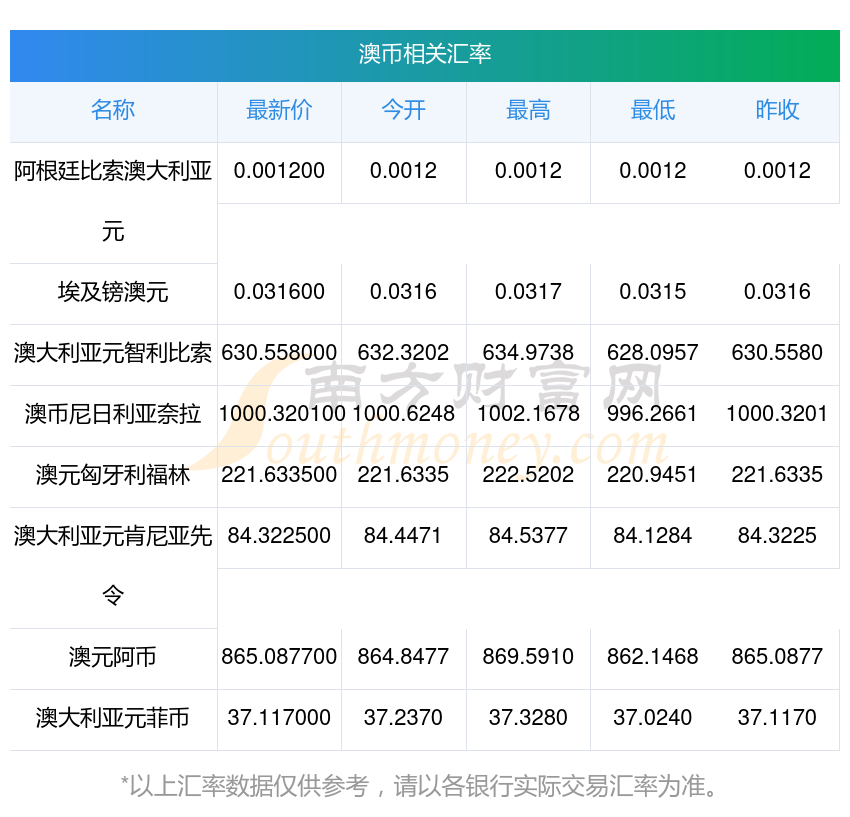Click the 澳币相关汇率 table title

click(x=424, y=54)
